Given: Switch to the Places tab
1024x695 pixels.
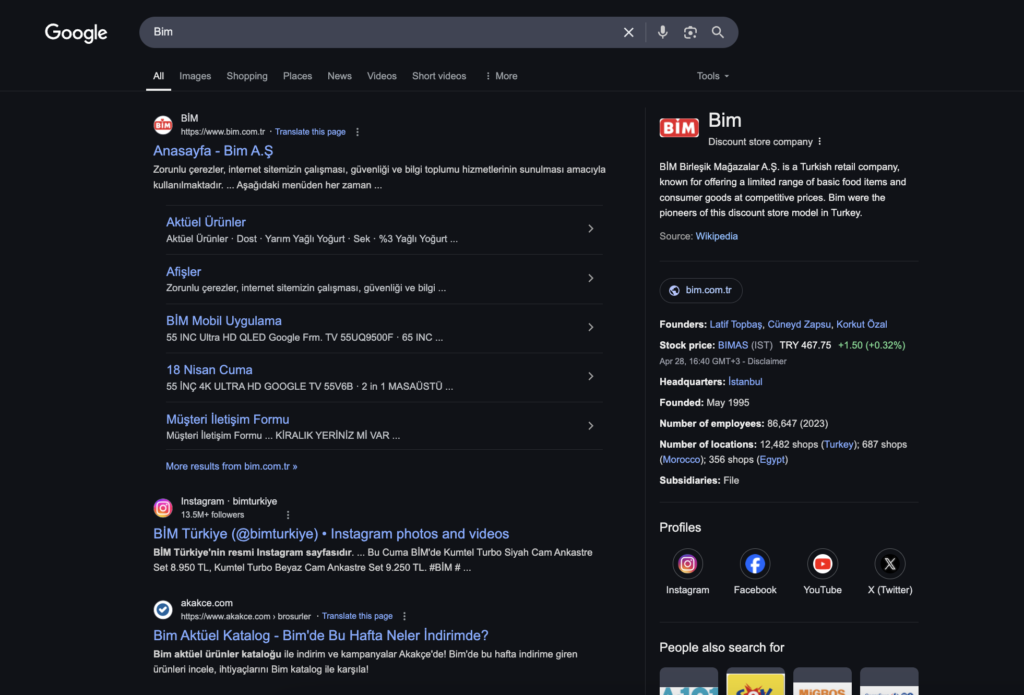Looking at the screenshot, I should (297, 76).
